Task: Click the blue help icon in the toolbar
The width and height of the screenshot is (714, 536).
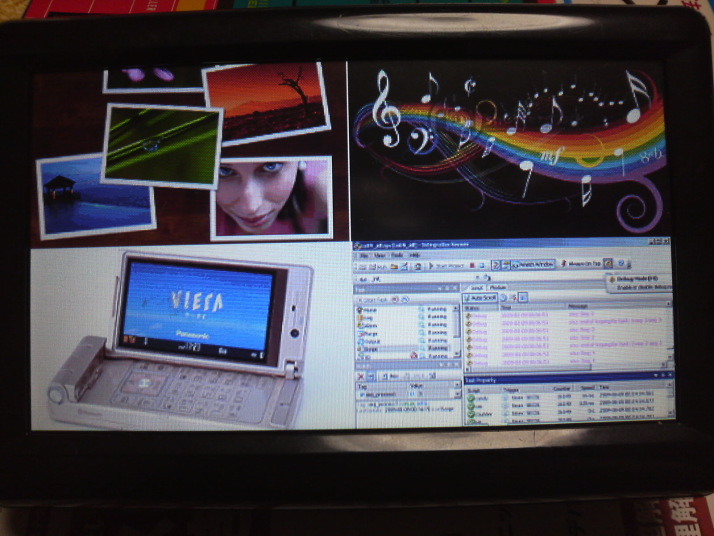Action: [x=621, y=263]
